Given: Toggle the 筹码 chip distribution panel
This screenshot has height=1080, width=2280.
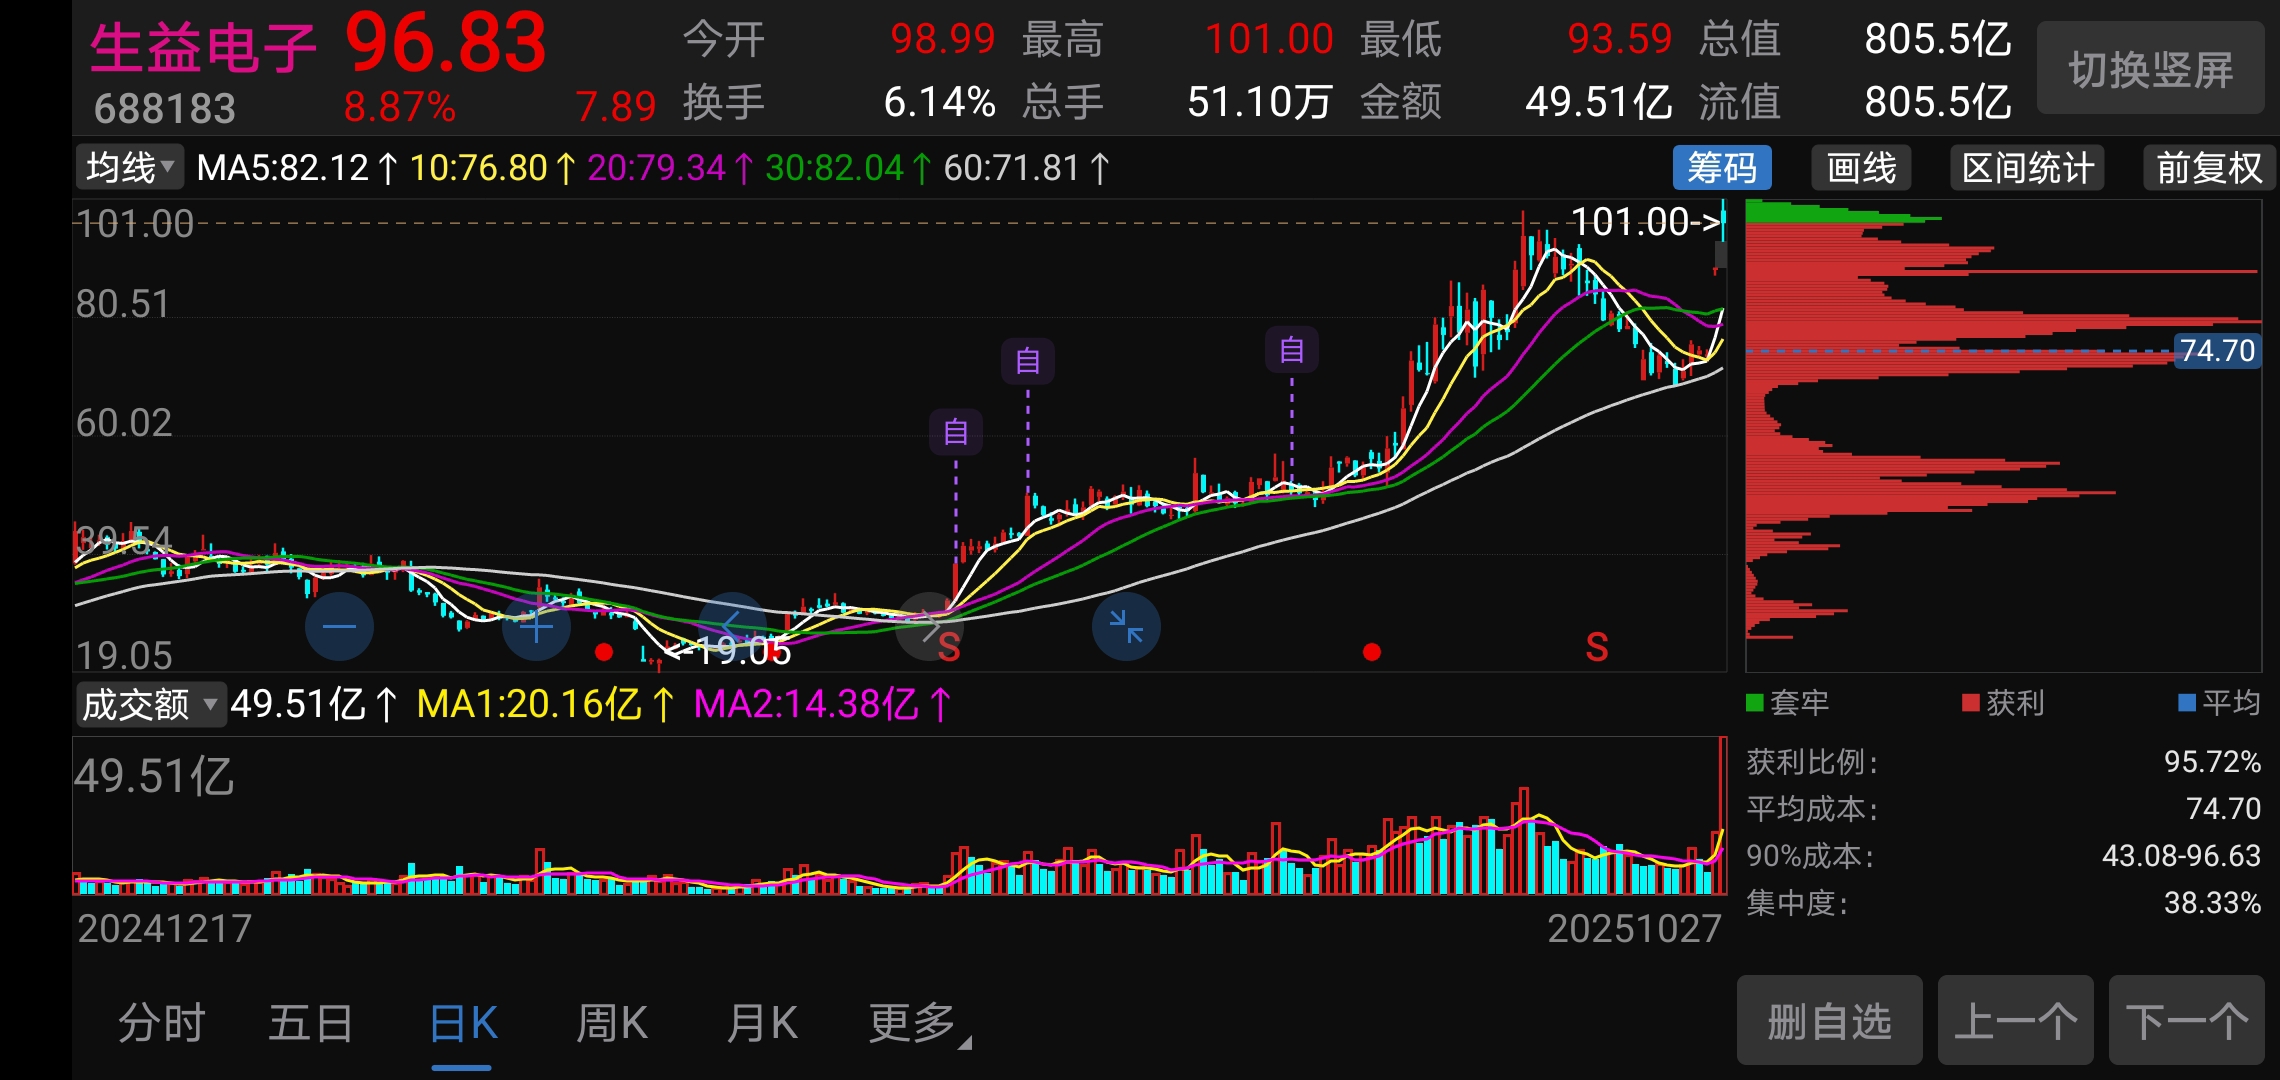Looking at the screenshot, I should point(1721,168).
